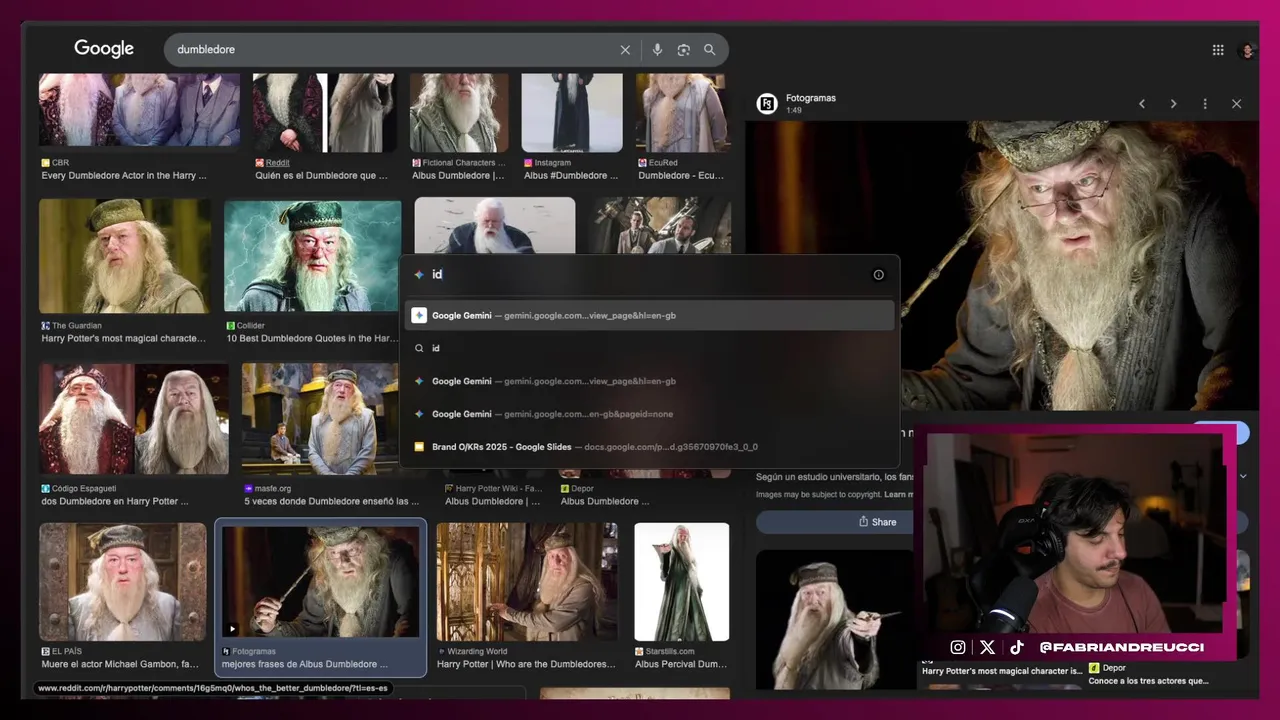Screen dimensions: 1280x720
Task: Open Wizarding World Dumbledores image
Action: tap(527, 582)
